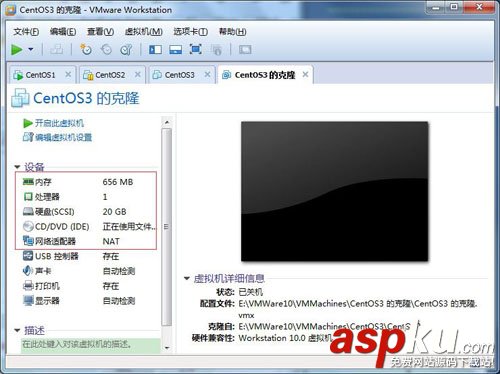This screenshot has width=500, height=374.
Task: Collapse the 描述 section
Action: coord(17,330)
